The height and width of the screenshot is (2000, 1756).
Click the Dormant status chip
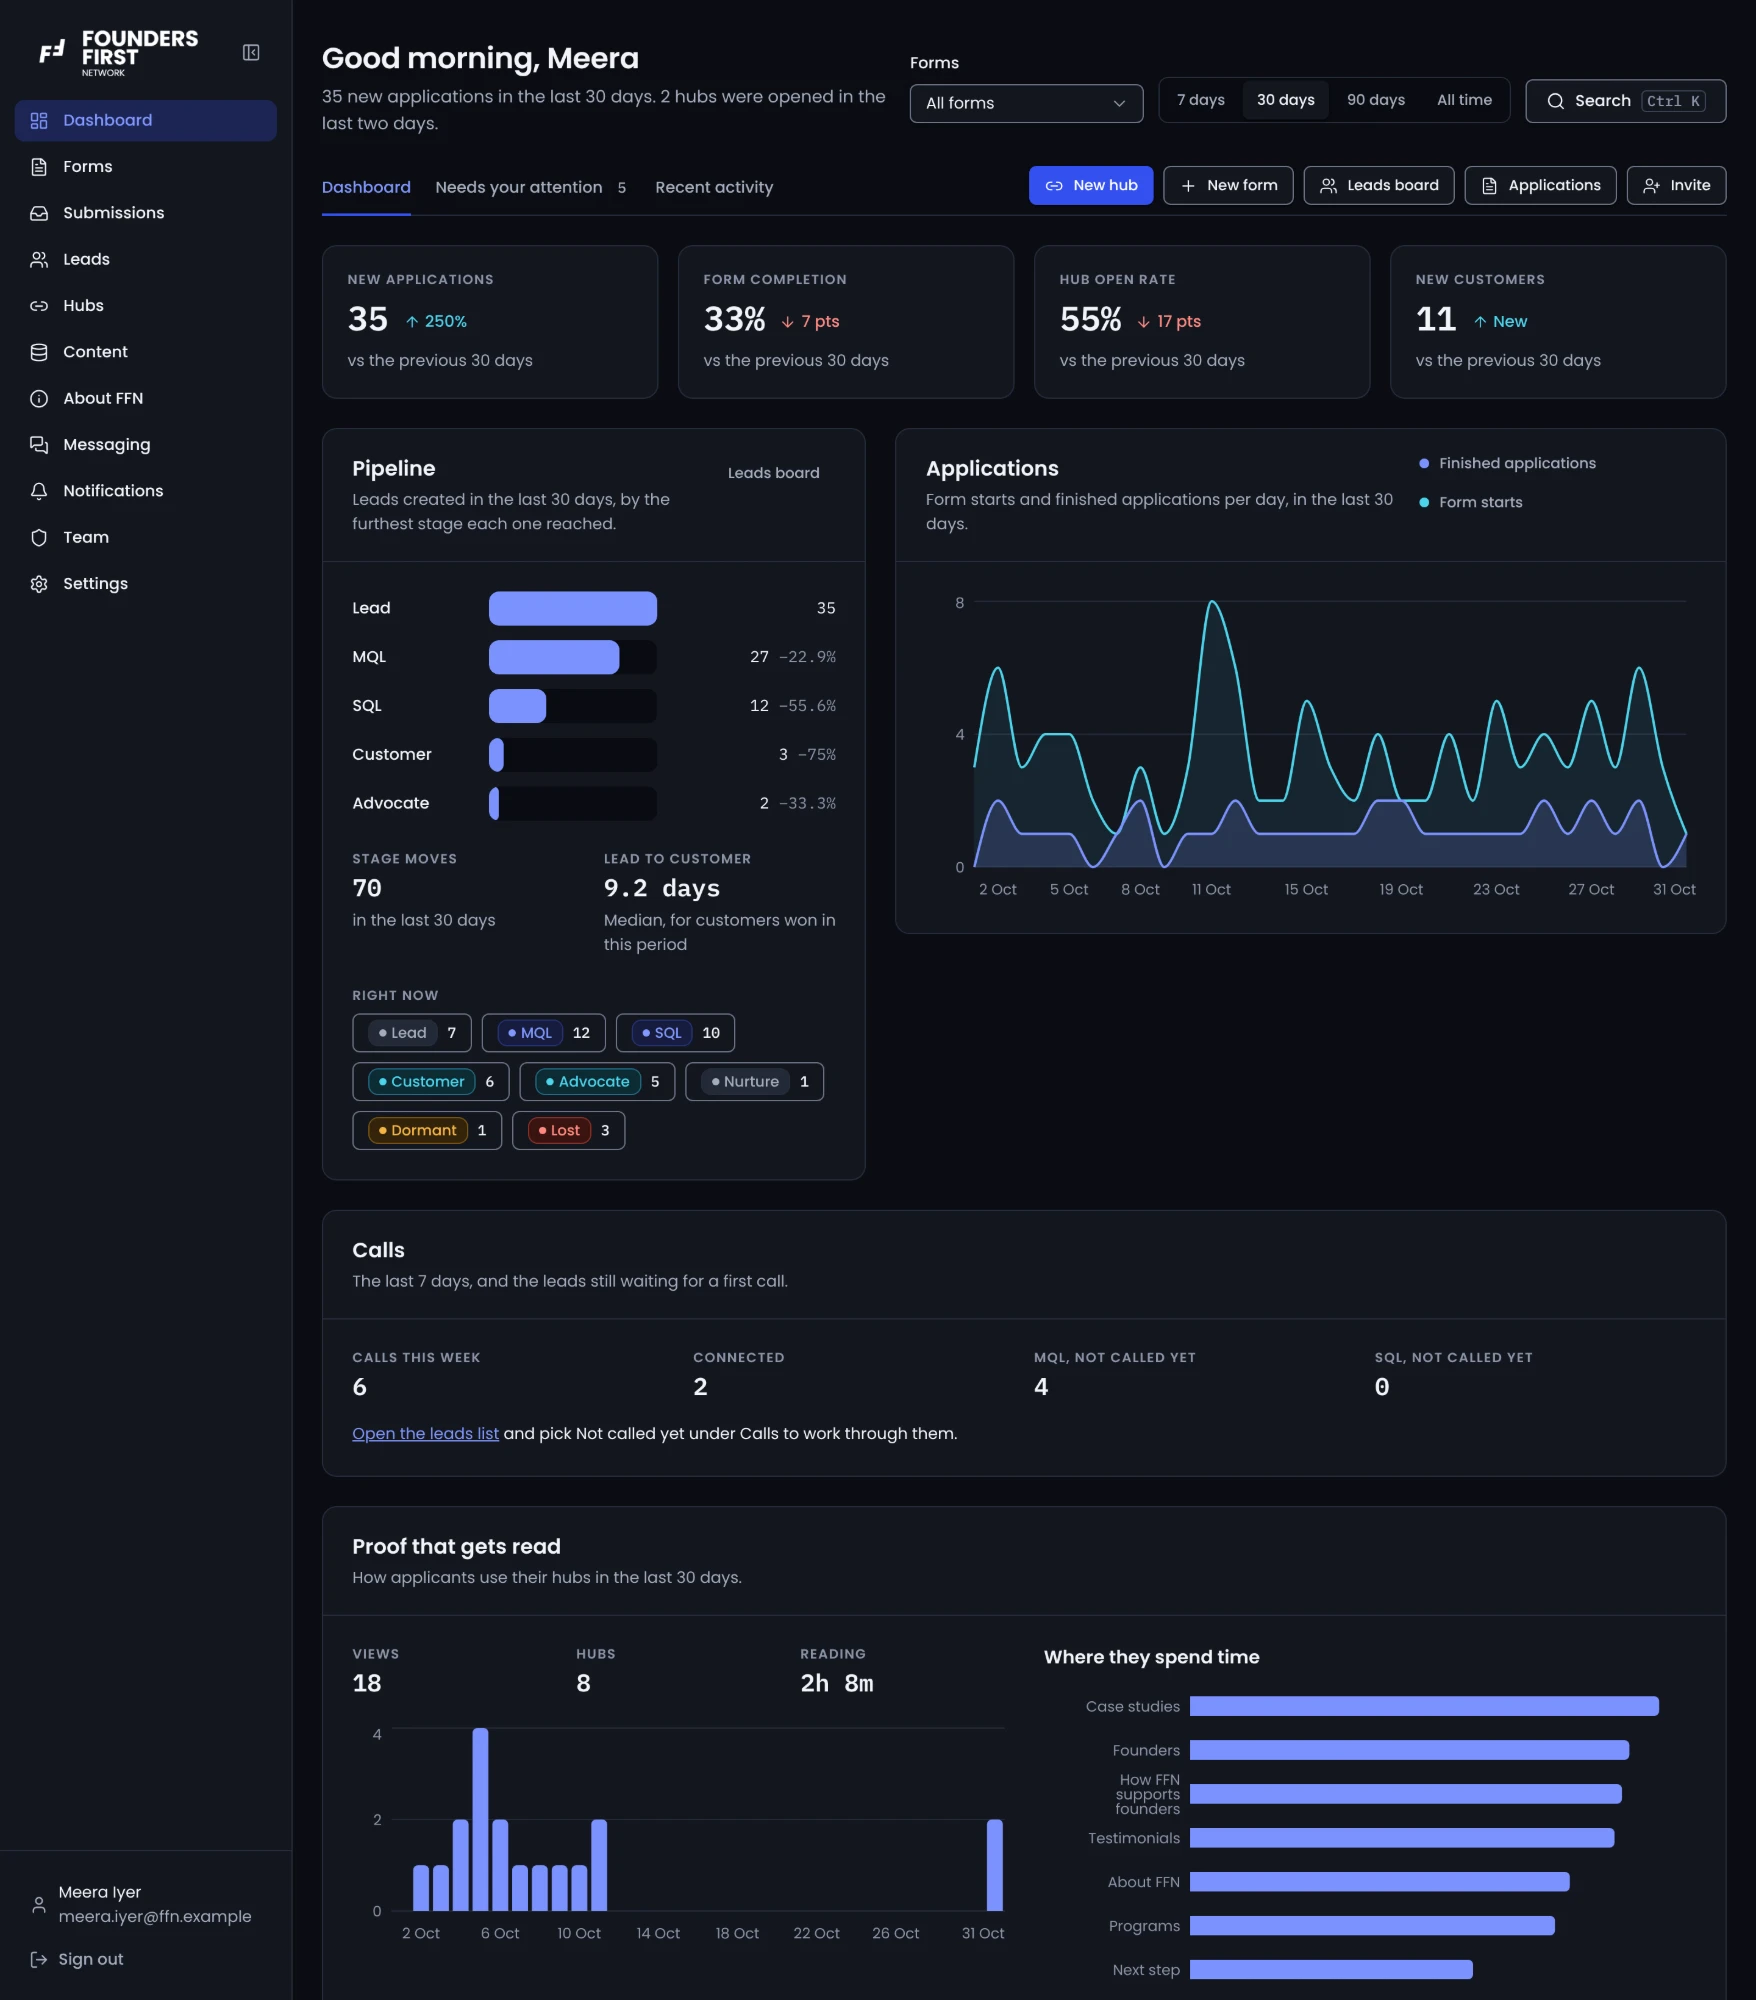427,1131
